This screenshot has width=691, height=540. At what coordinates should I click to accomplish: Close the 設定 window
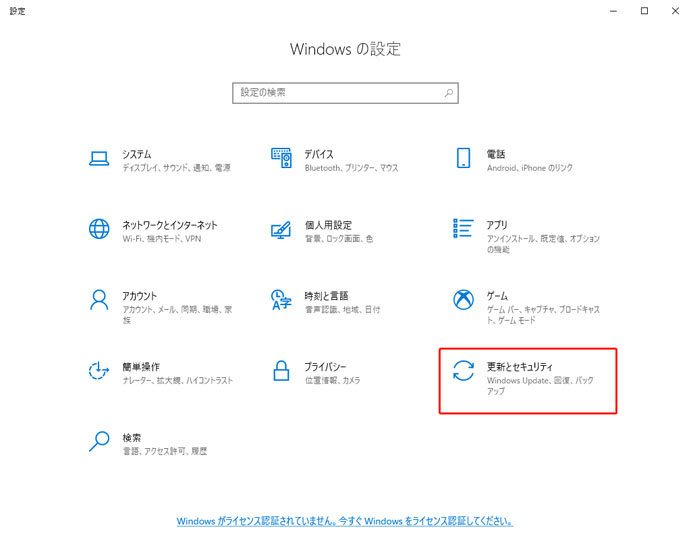point(675,11)
